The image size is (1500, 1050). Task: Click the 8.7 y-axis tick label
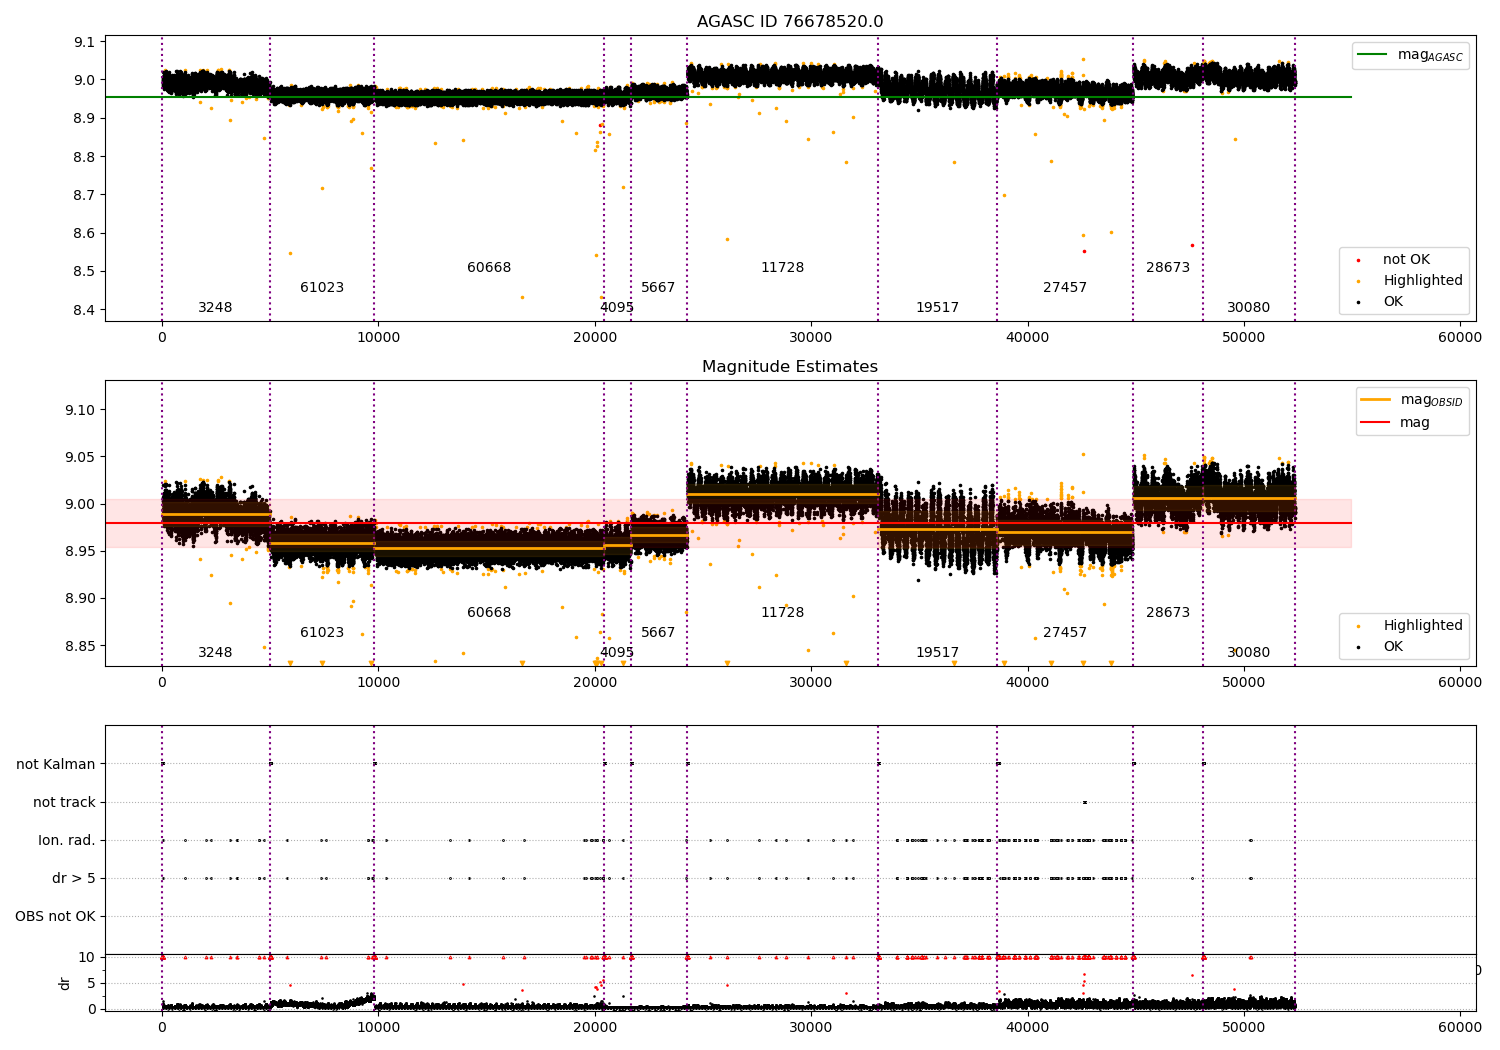(85, 195)
